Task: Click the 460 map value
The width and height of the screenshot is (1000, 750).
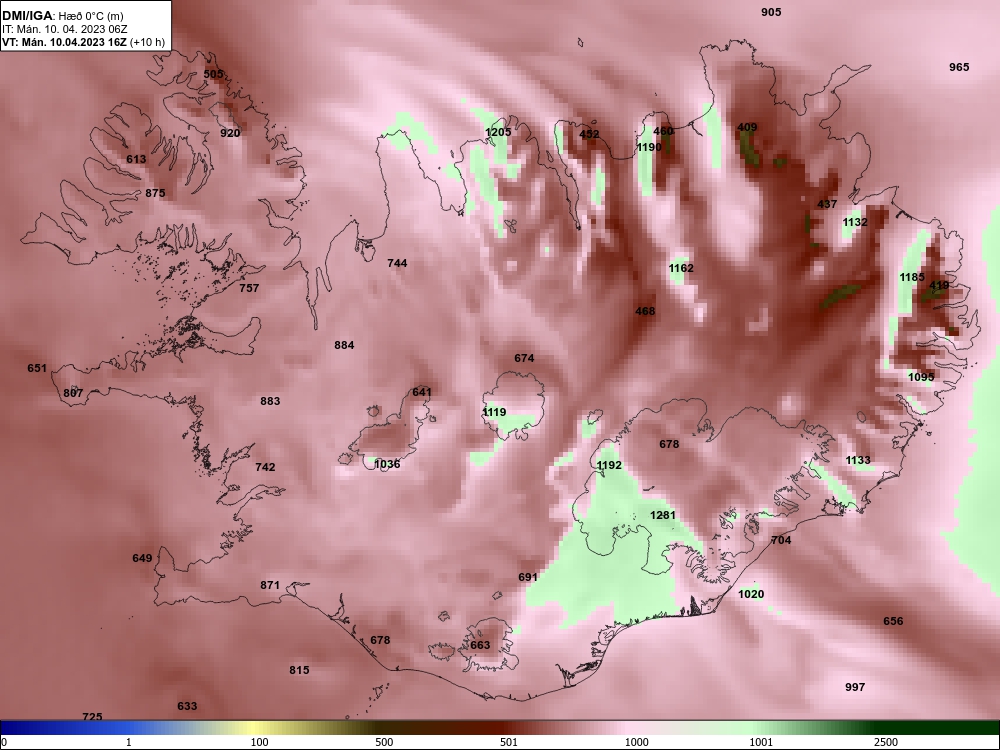Action: tap(663, 131)
